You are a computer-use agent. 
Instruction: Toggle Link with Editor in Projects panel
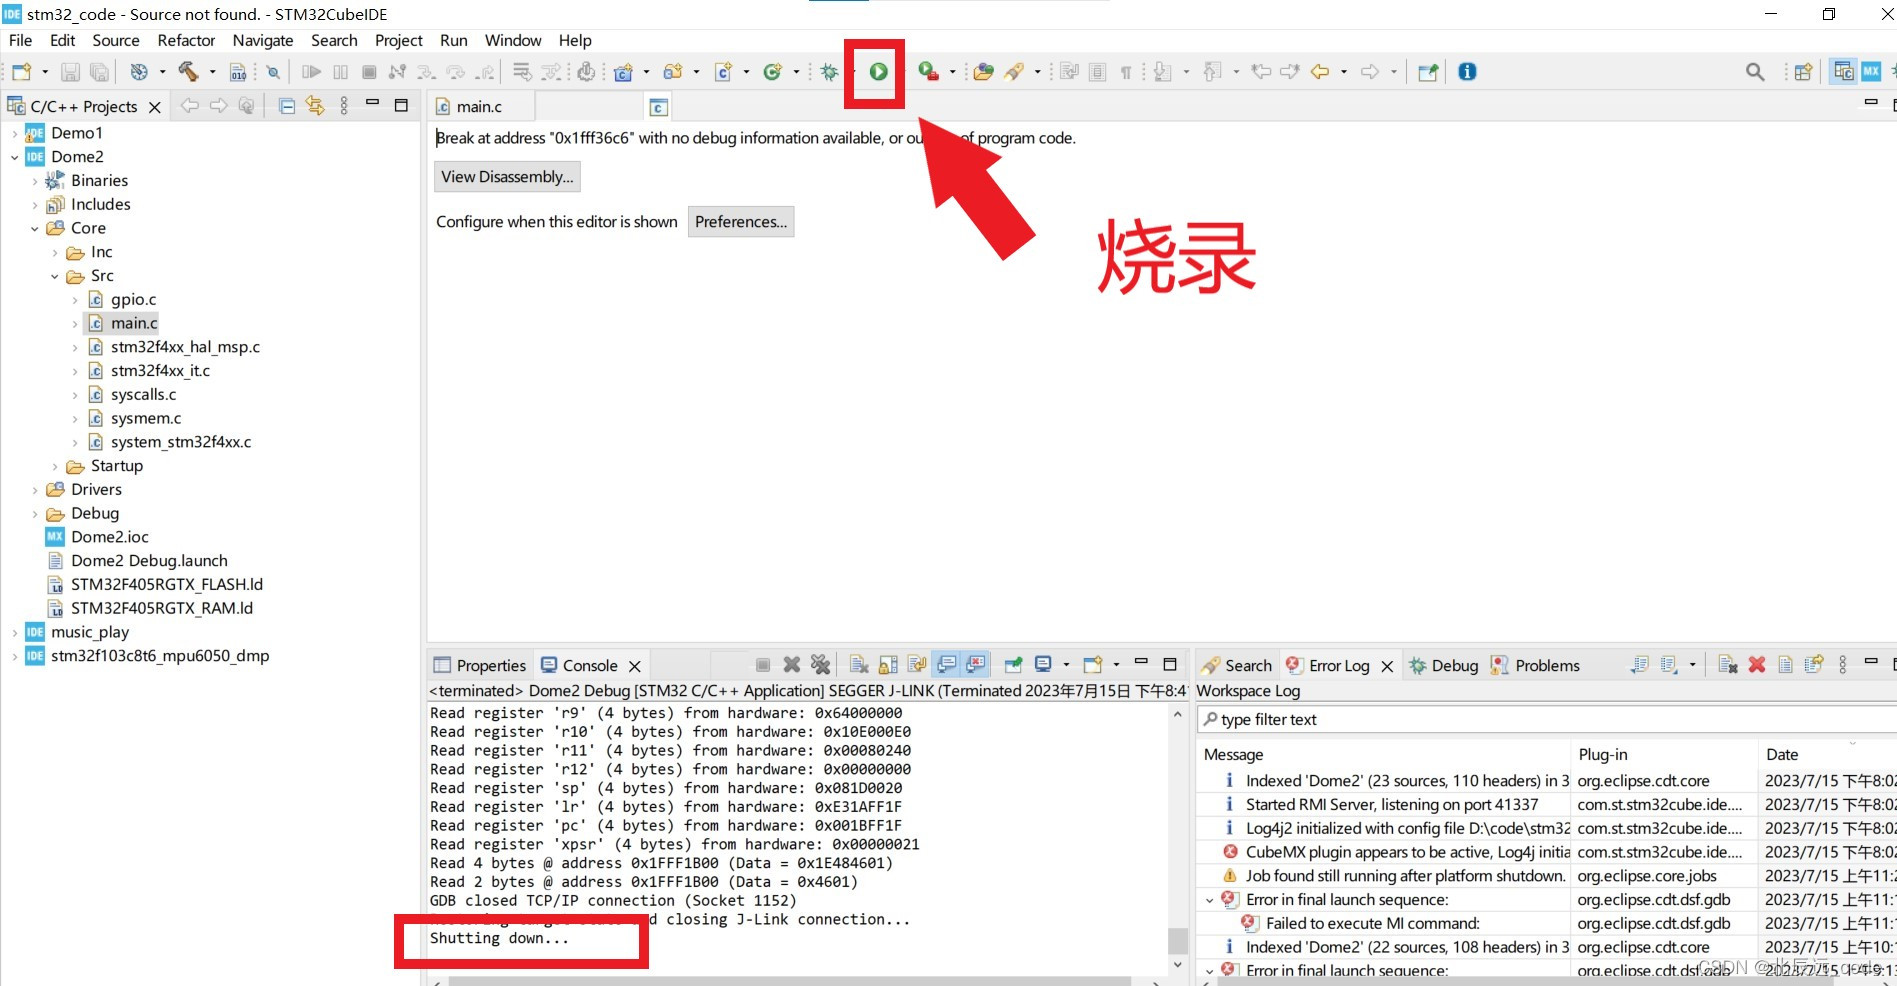click(x=315, y=106)
